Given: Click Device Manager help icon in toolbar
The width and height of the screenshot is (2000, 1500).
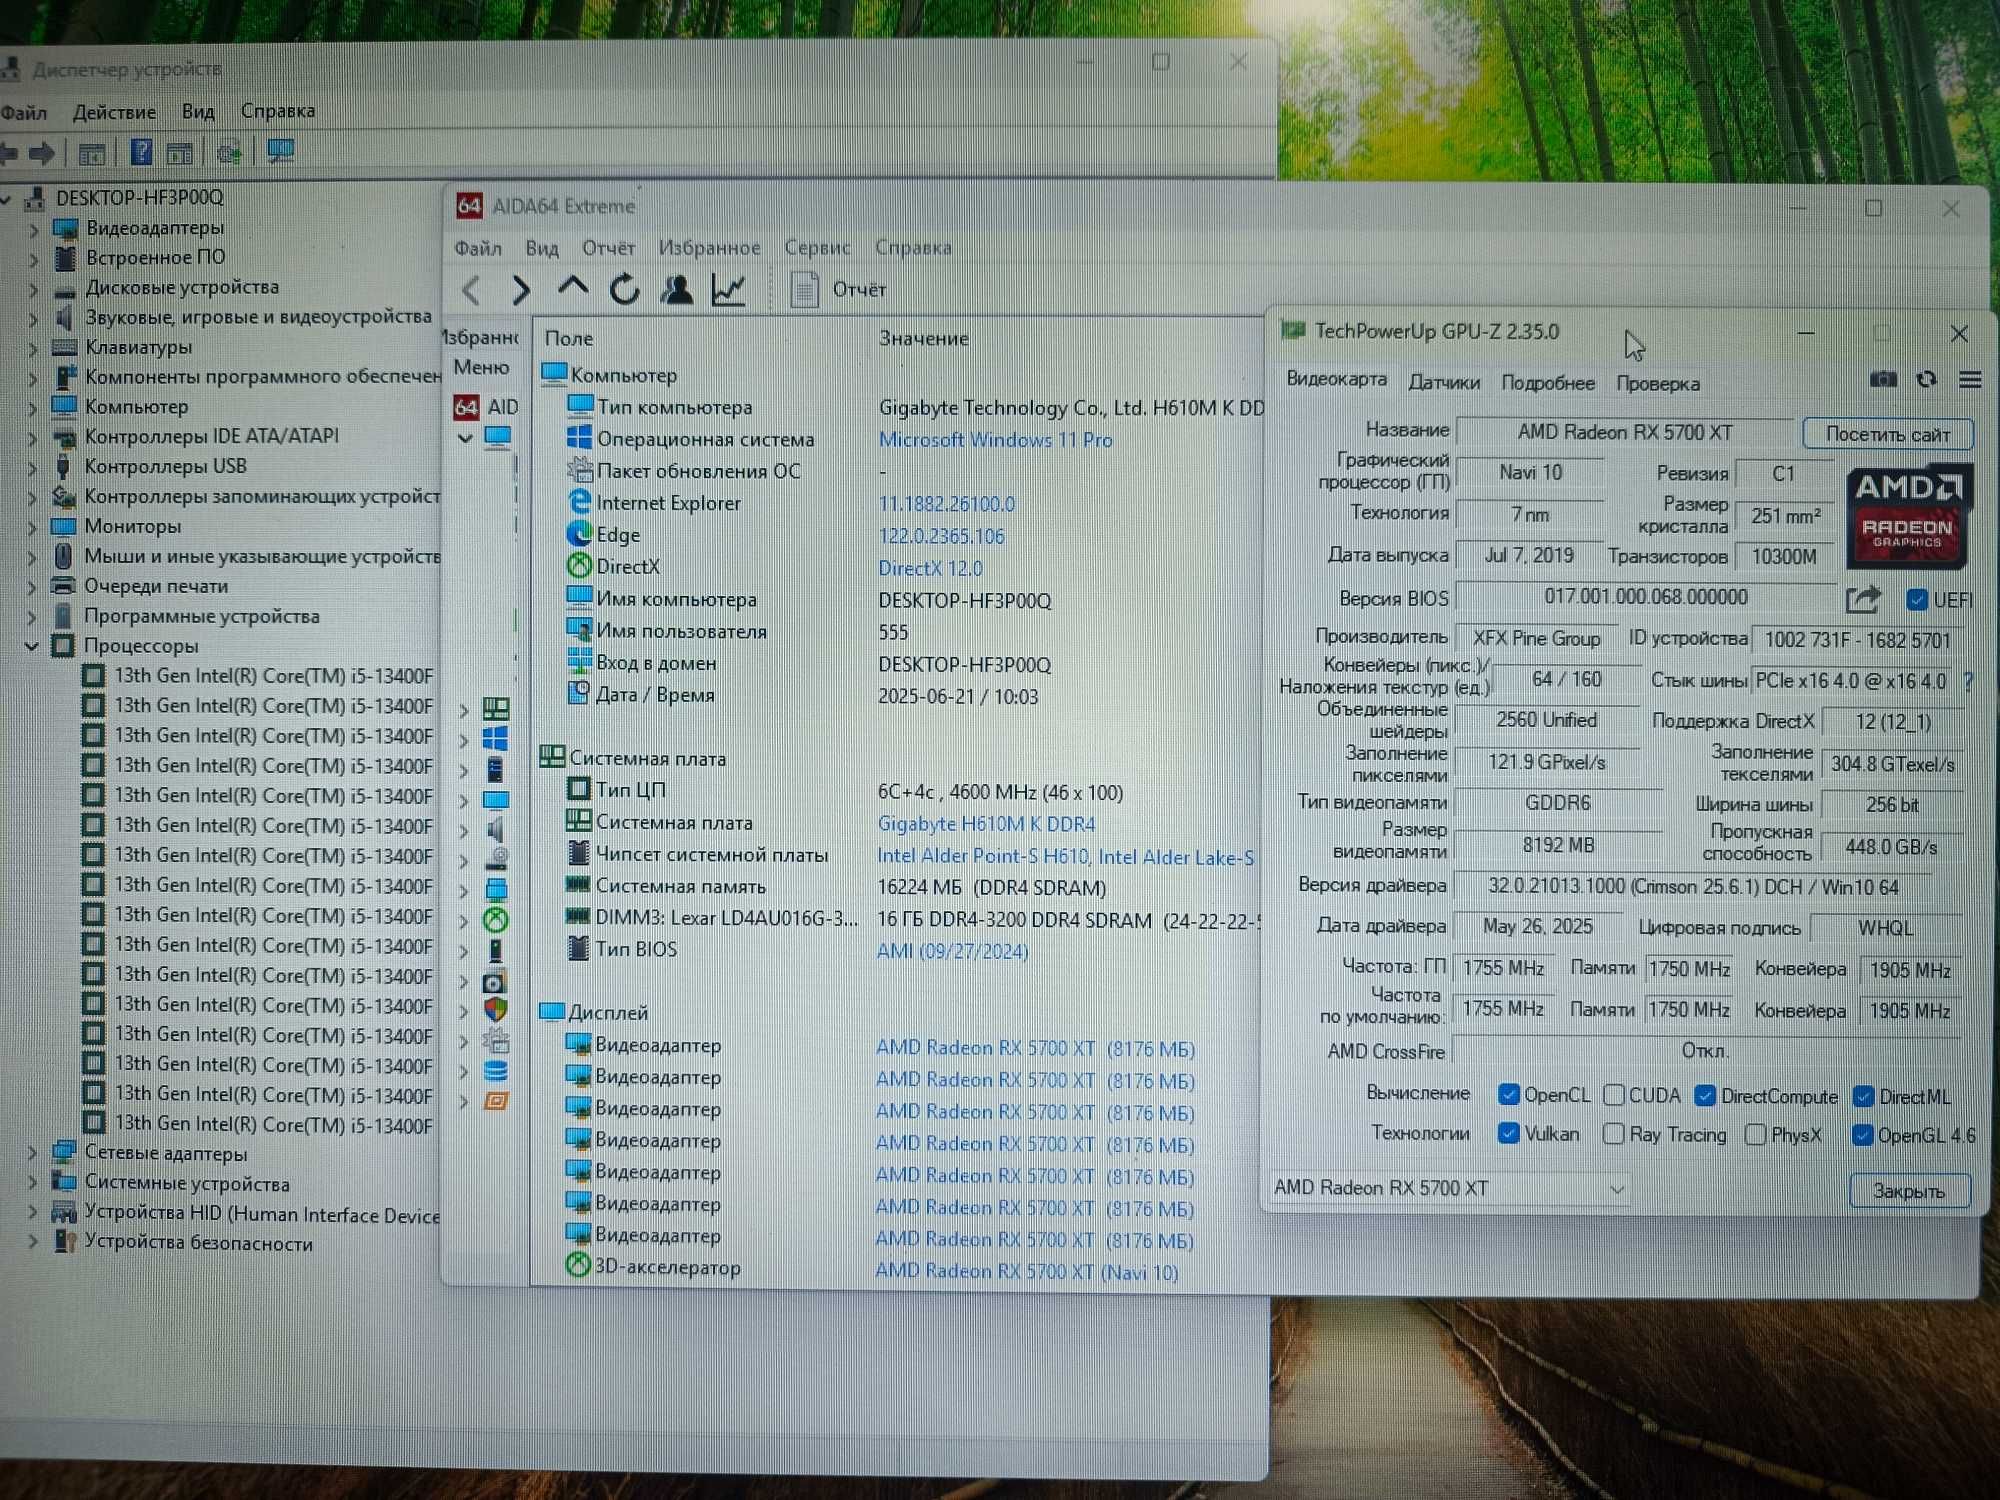Looking at the screenshot, I should (x=141, y=152).
